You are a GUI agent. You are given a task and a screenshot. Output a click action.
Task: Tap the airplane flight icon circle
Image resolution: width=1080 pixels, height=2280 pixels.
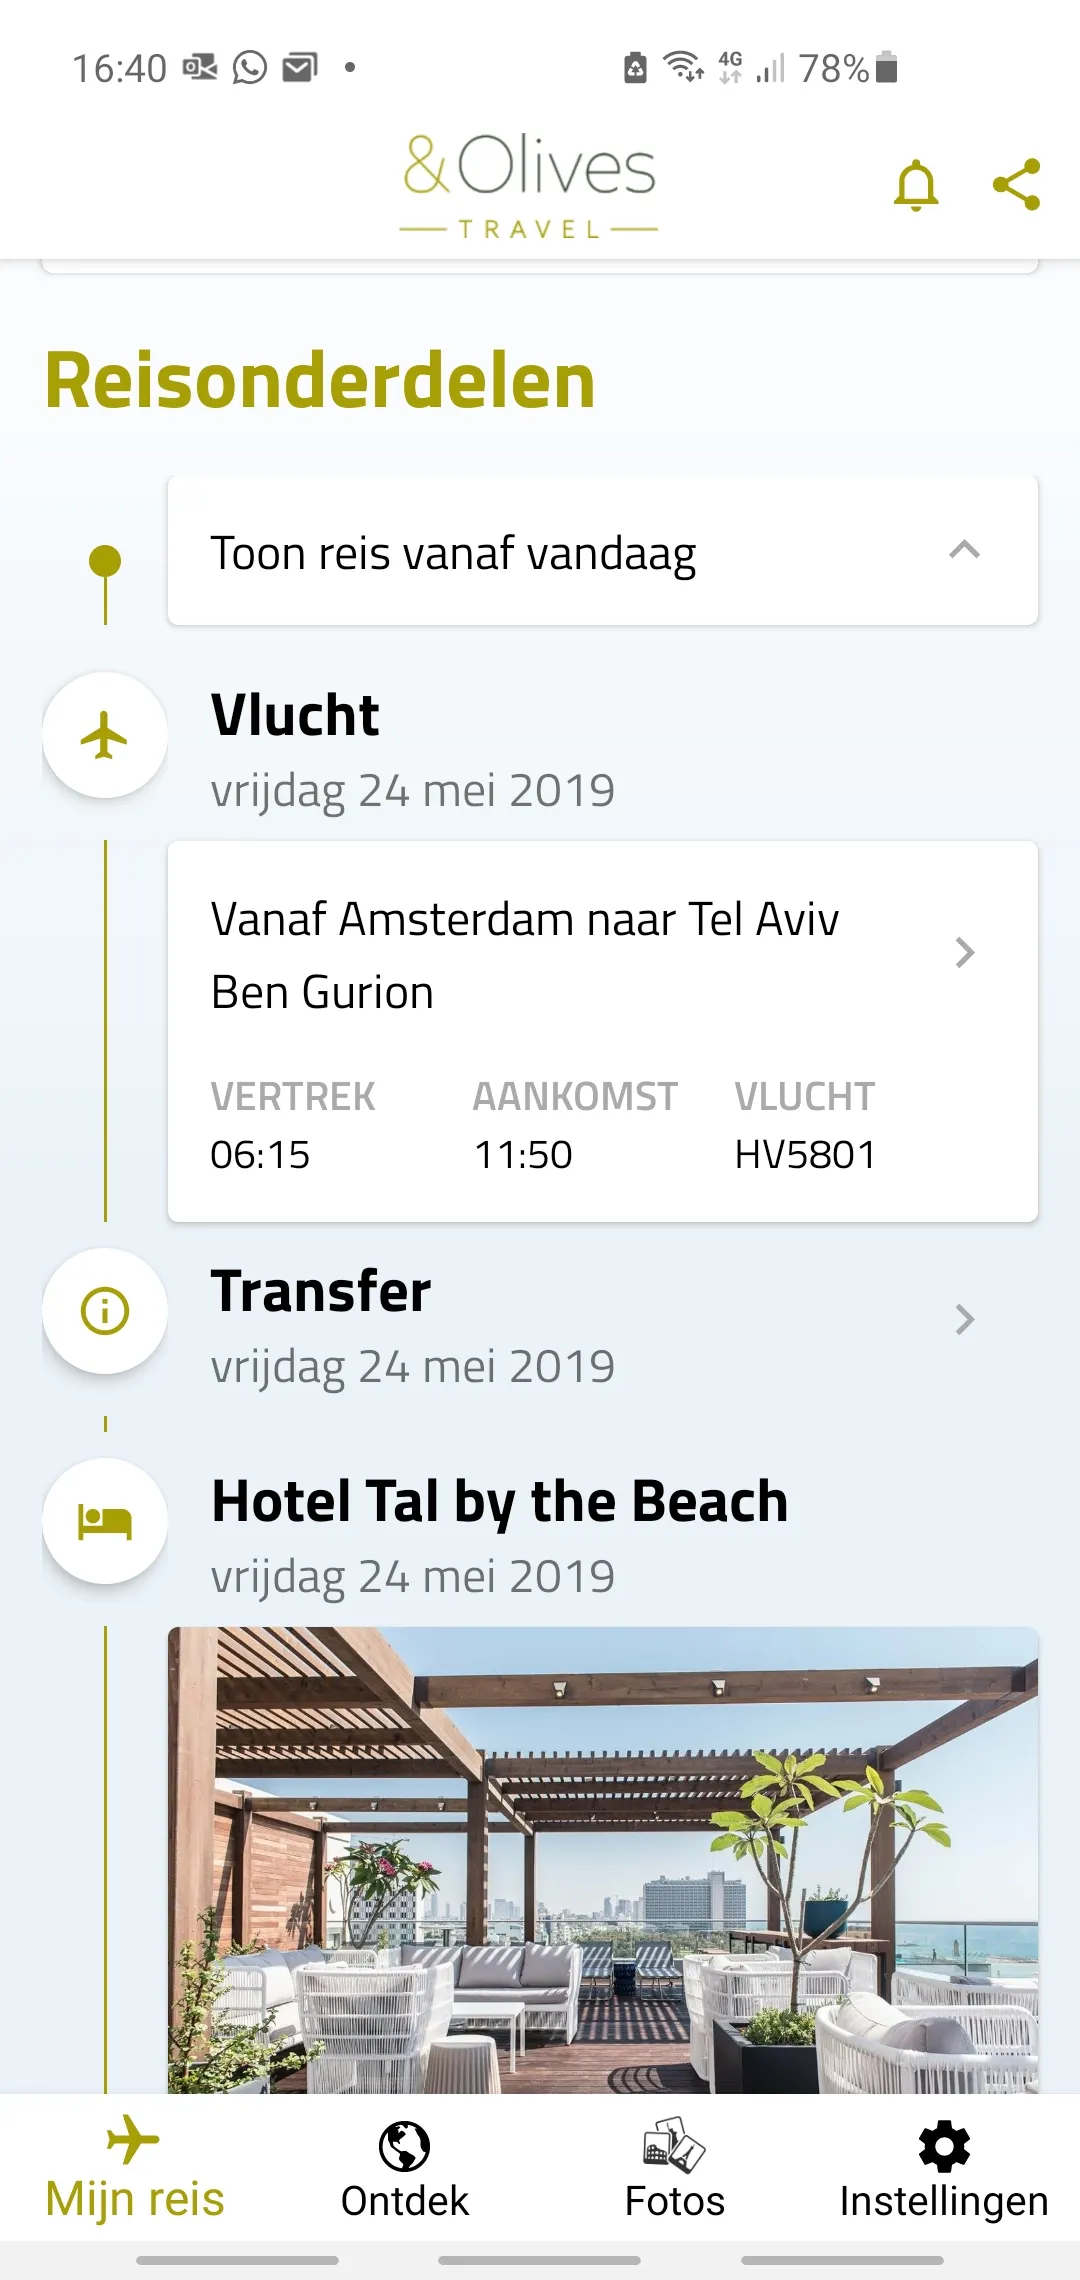tap(105, 736)
